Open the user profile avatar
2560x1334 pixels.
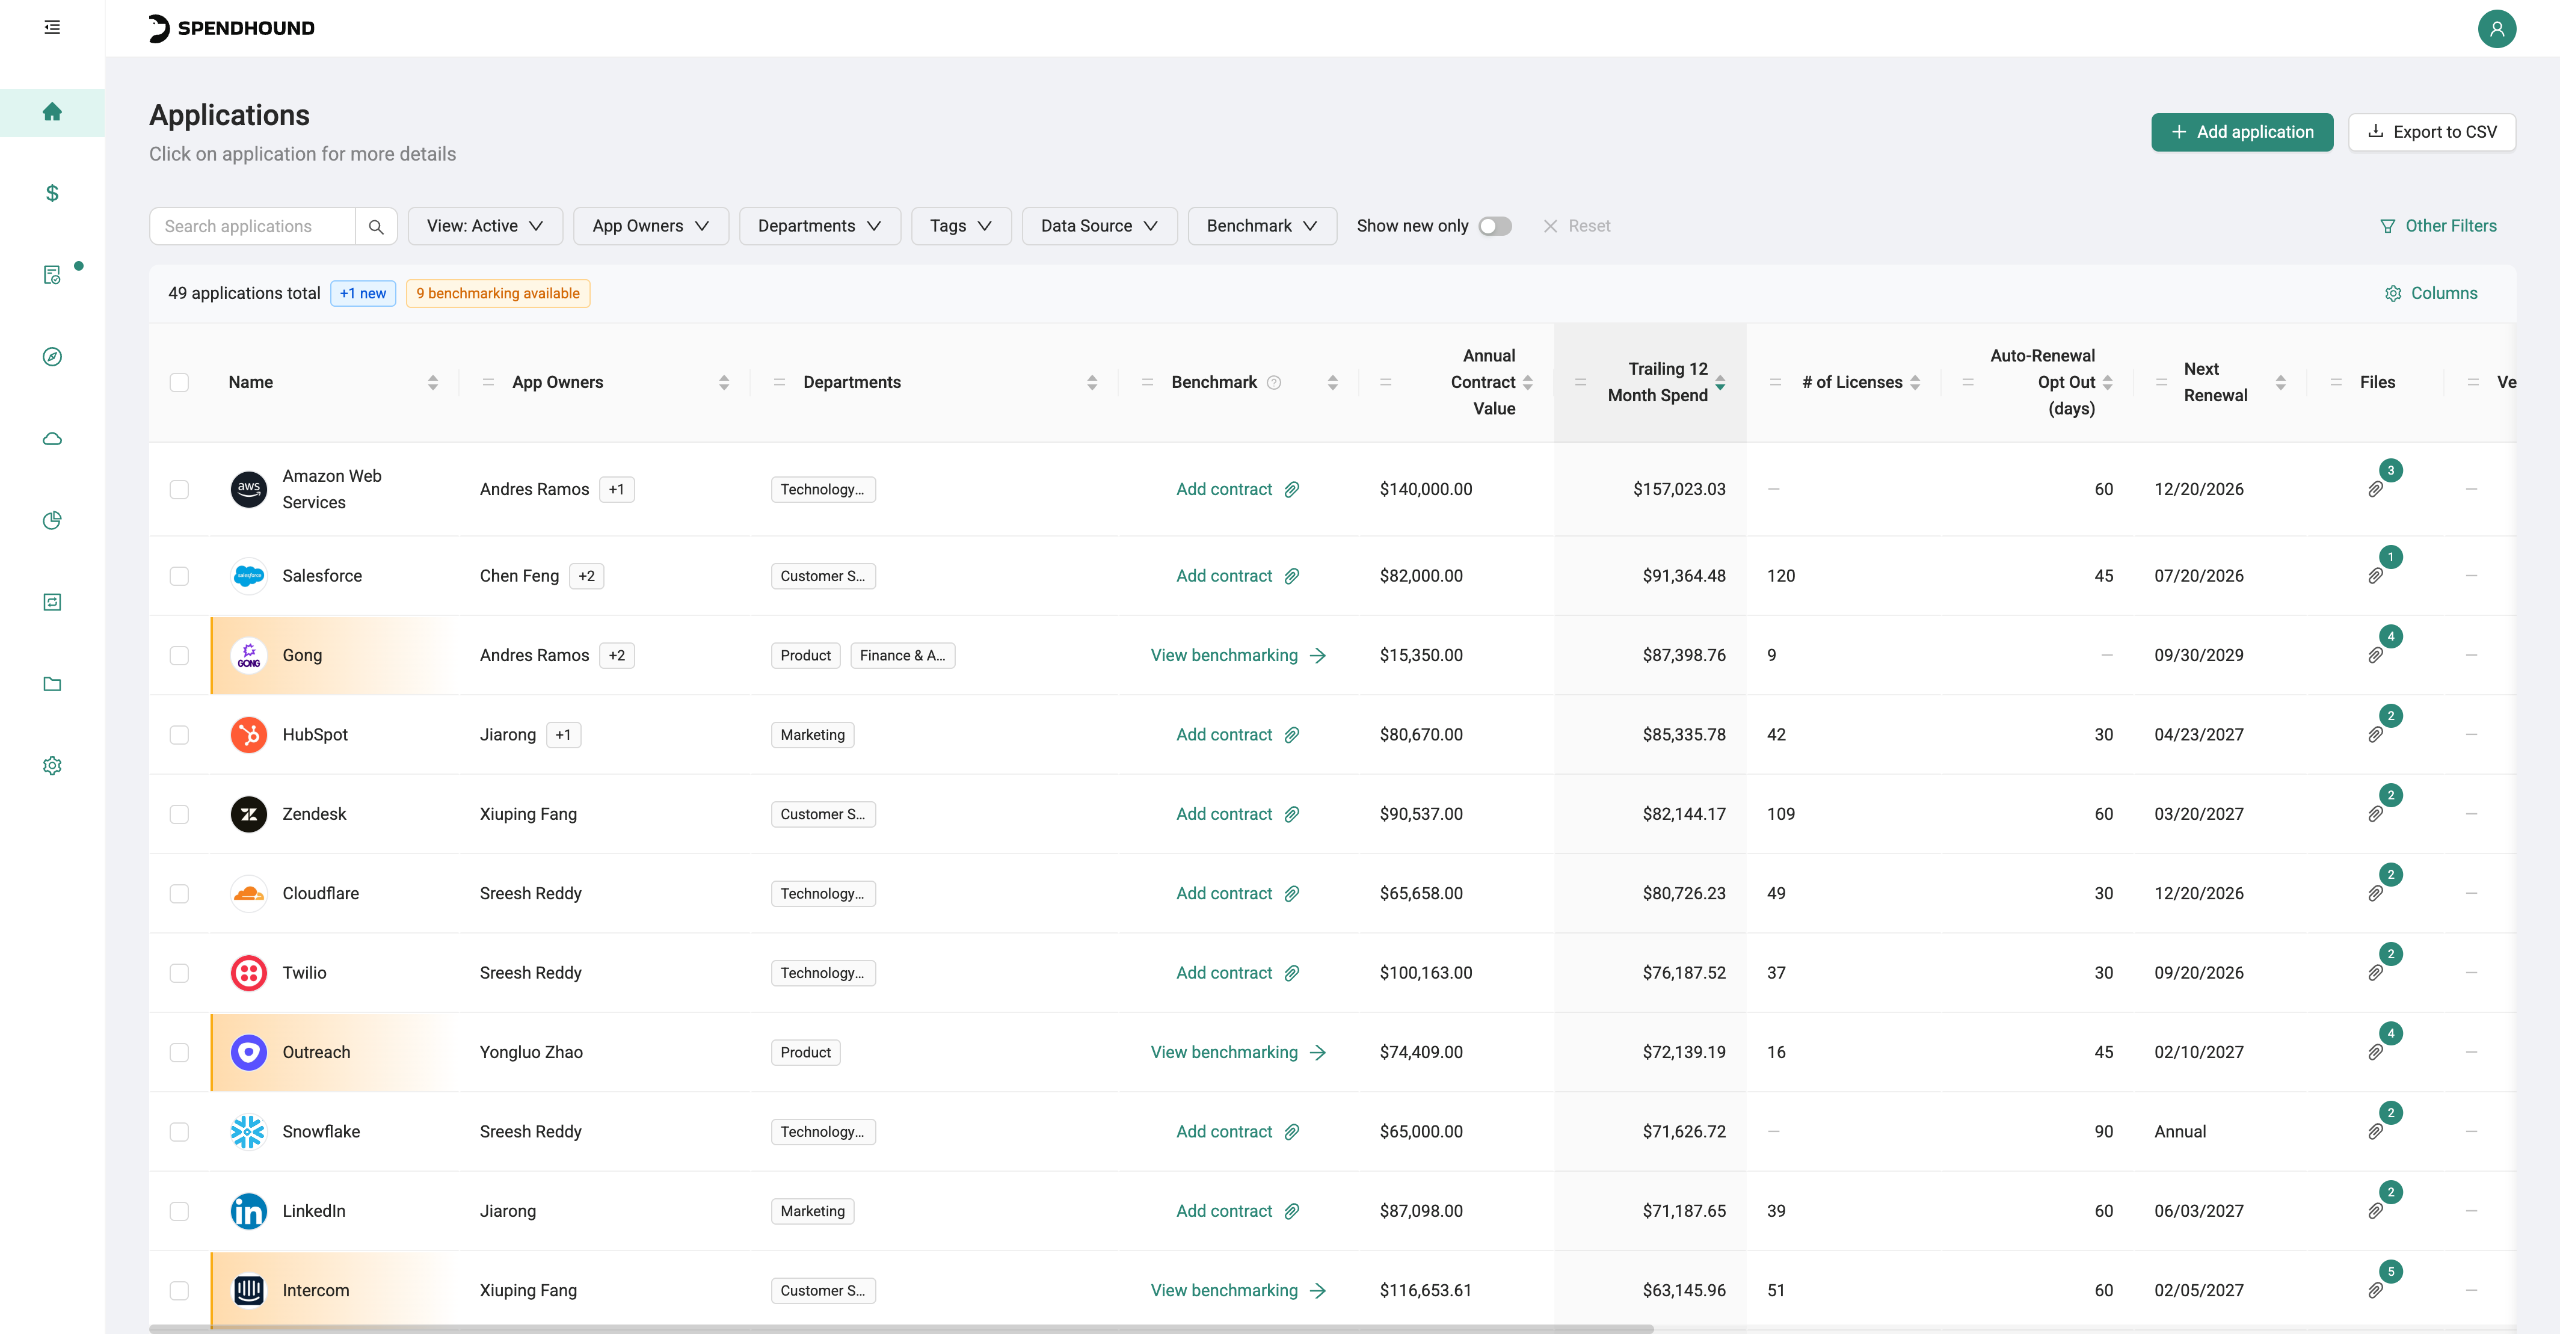click(x=2497, y=28)
